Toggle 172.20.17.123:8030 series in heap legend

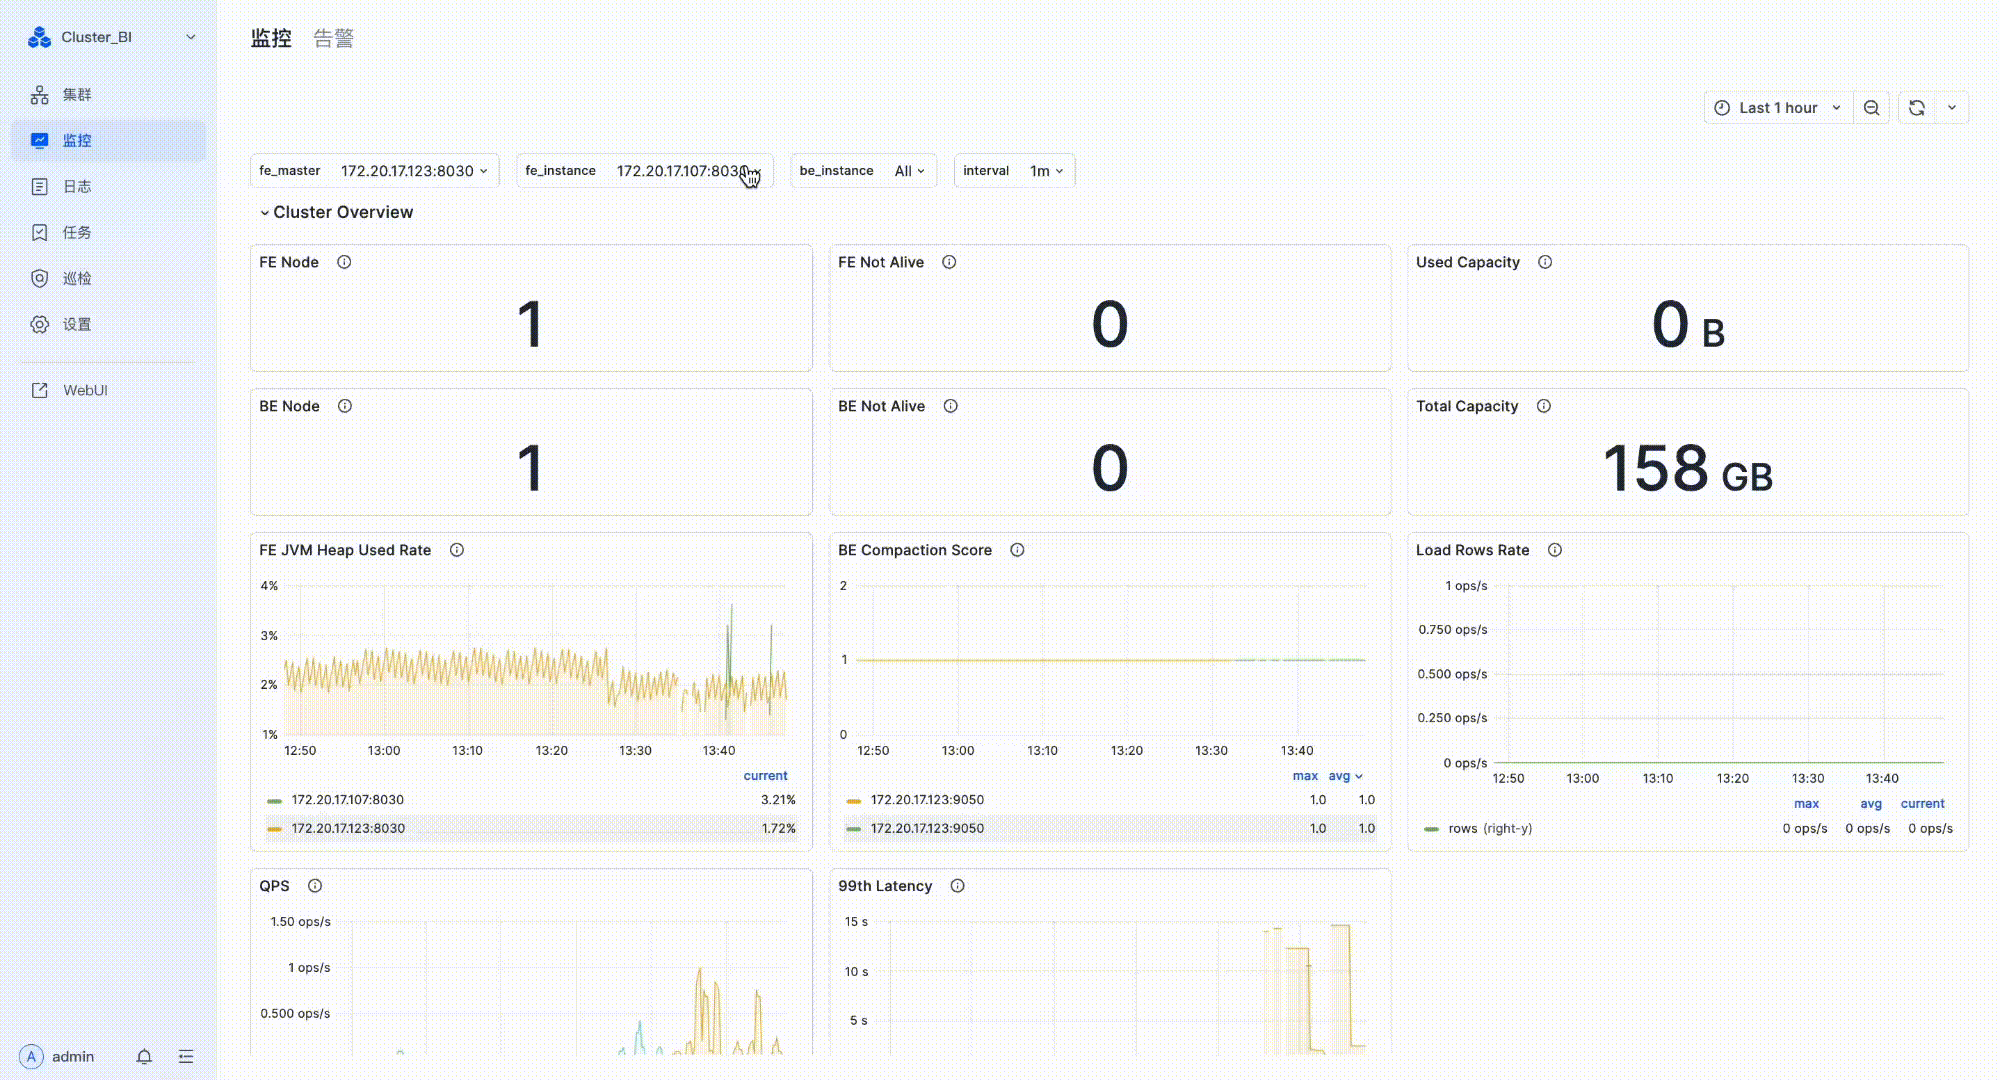347,828
